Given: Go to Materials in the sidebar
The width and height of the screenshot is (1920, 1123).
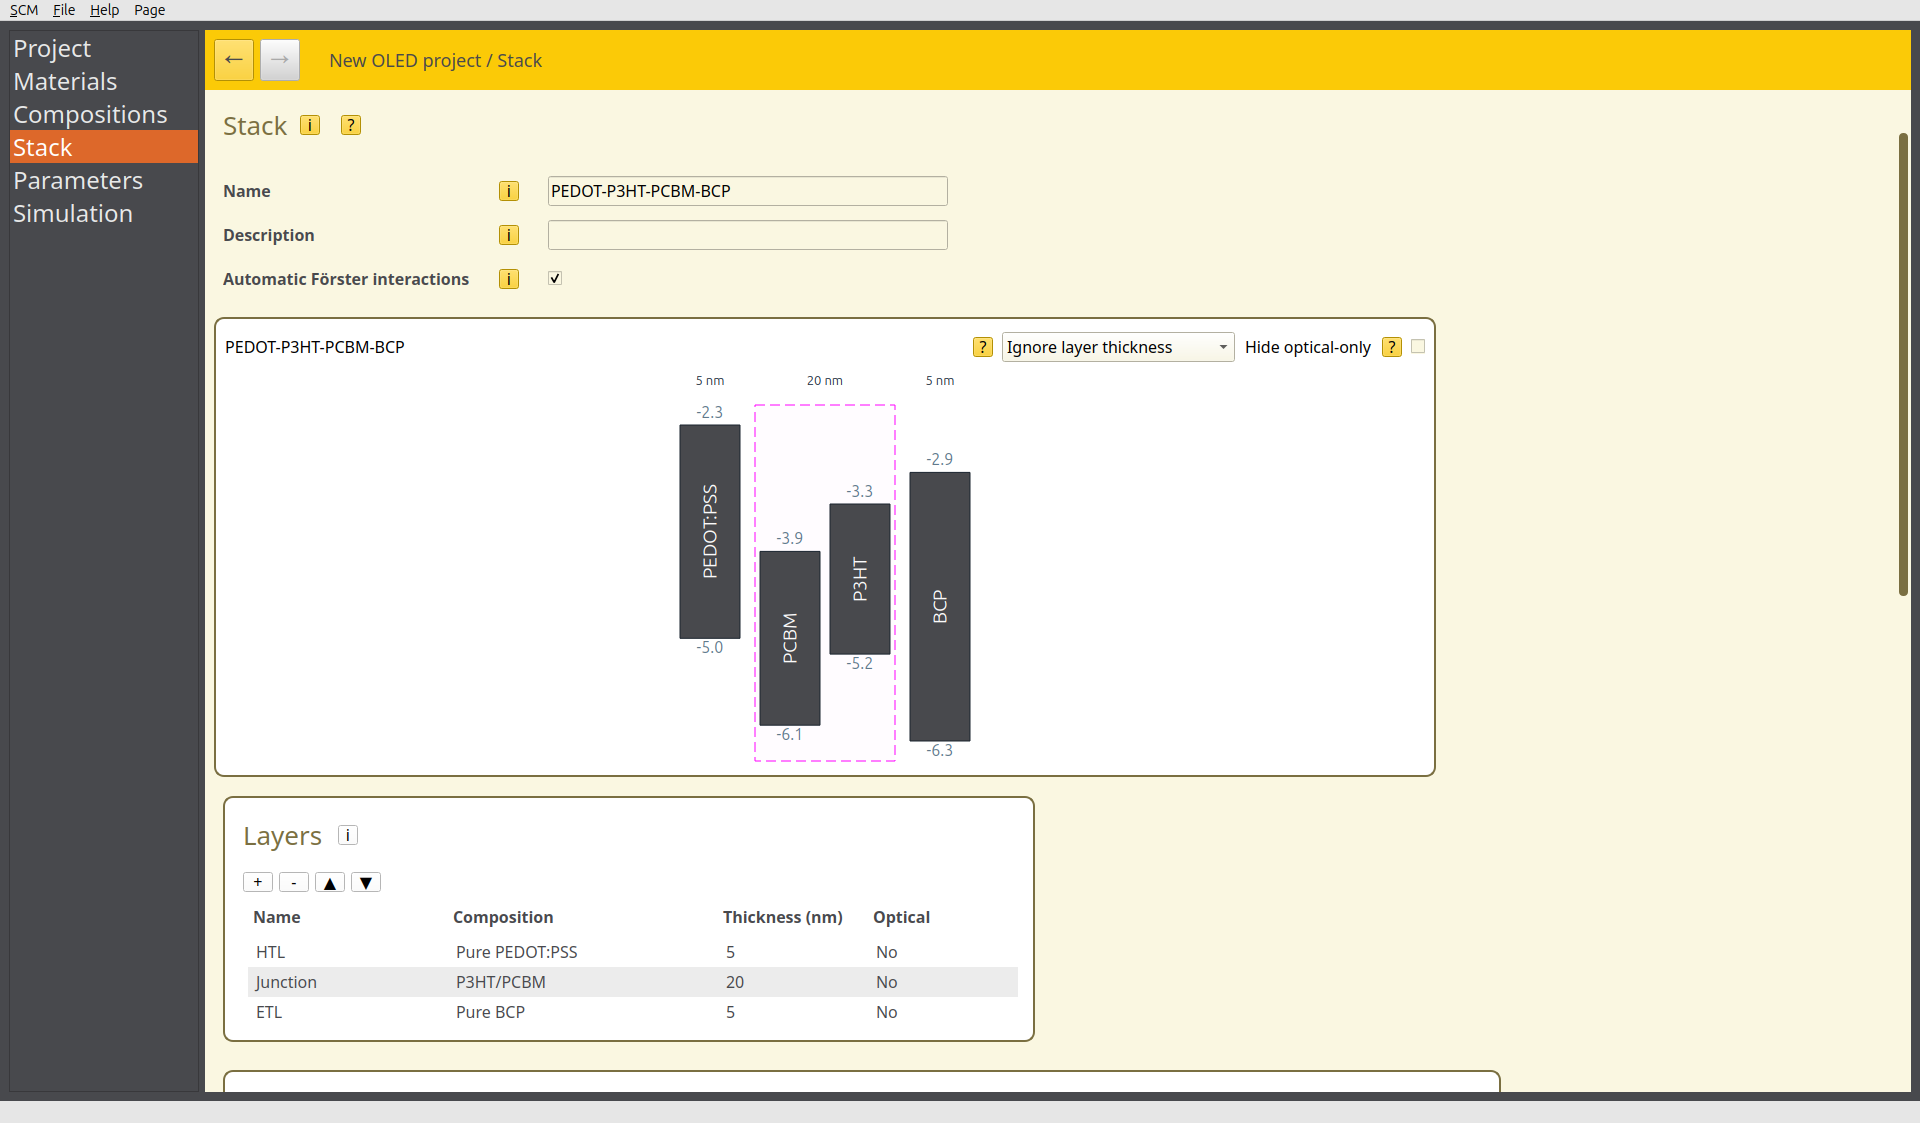Looking at the screenshot, I should click(65, 81).
